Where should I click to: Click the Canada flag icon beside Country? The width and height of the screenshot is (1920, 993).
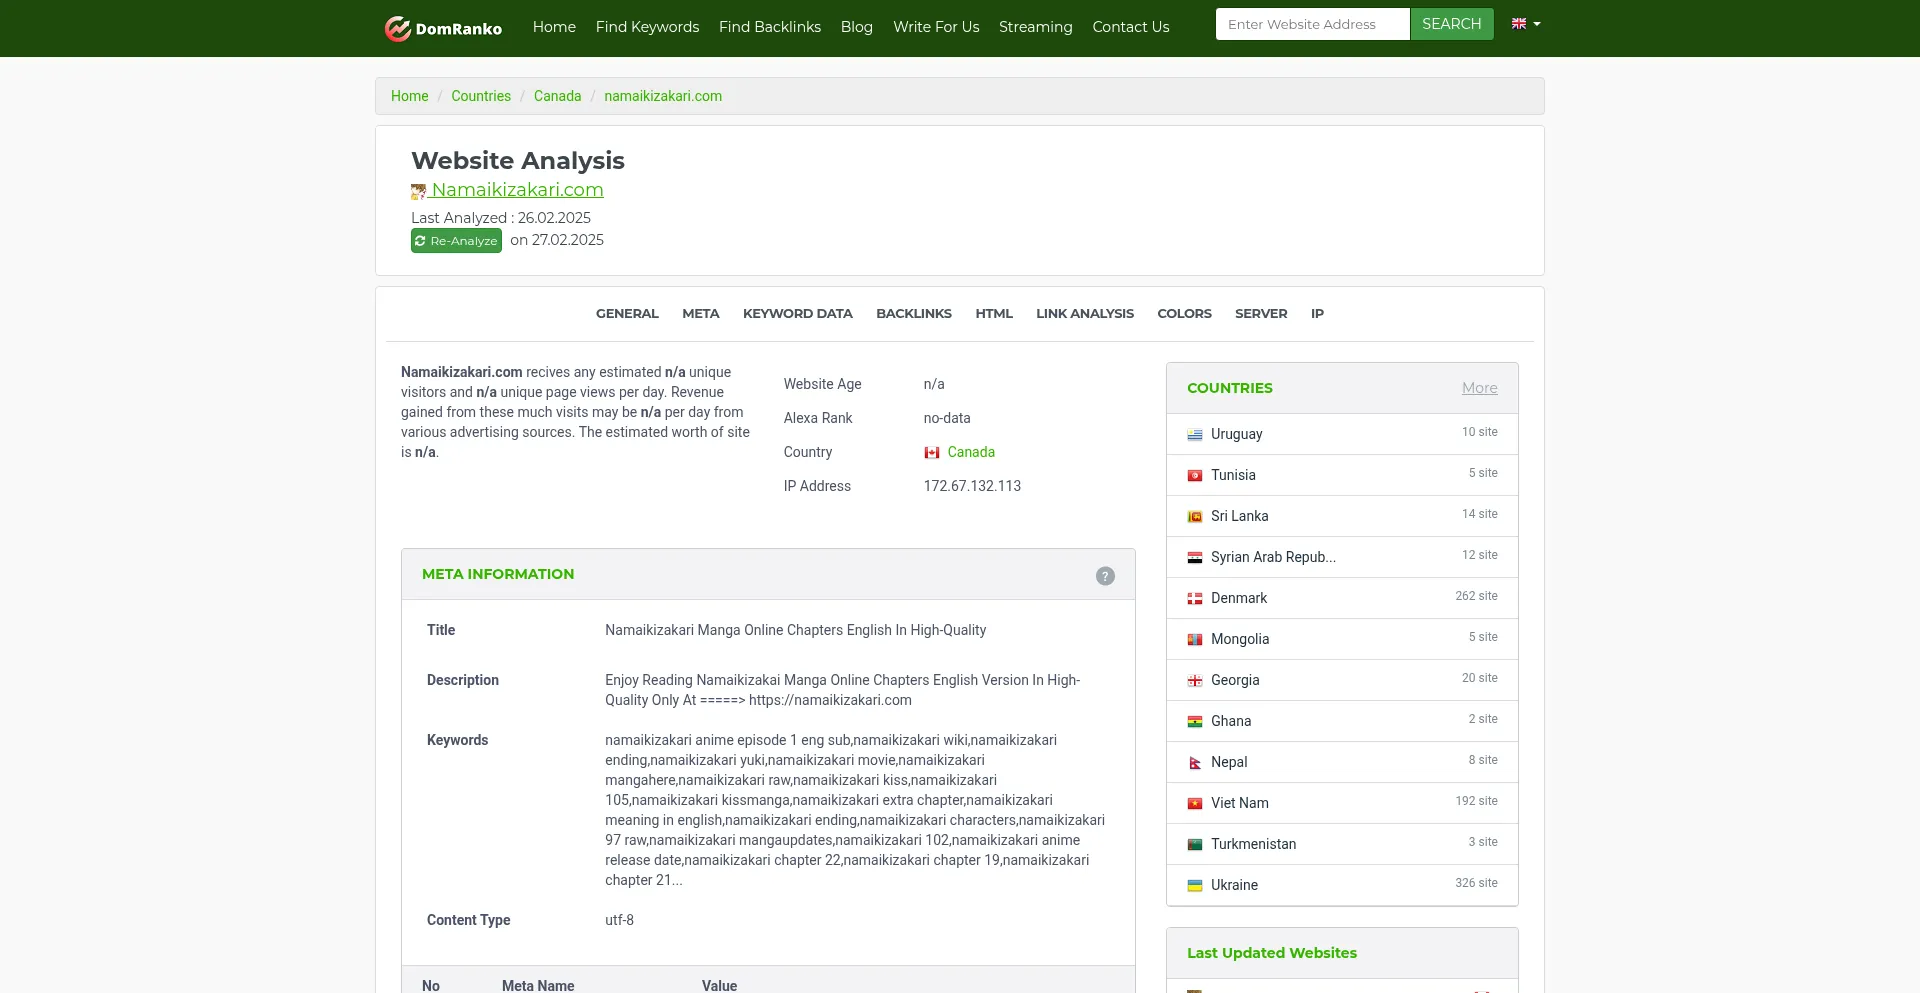coord(932,453)
